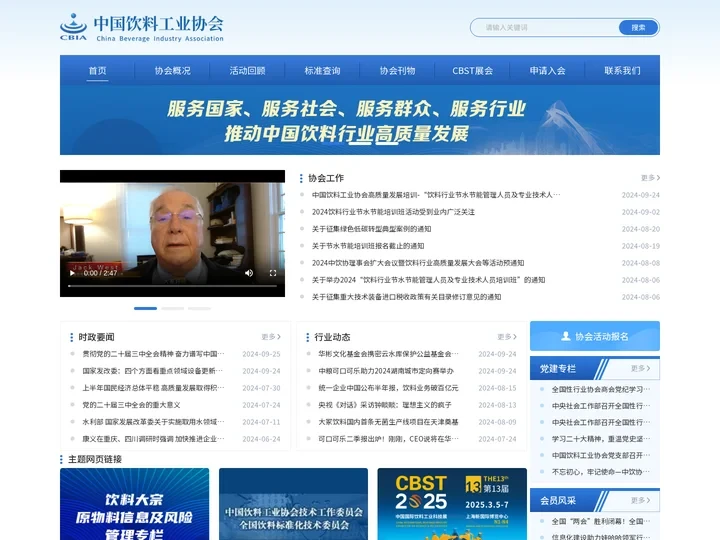Open the 联系我们 menu item

click(622, 71)
